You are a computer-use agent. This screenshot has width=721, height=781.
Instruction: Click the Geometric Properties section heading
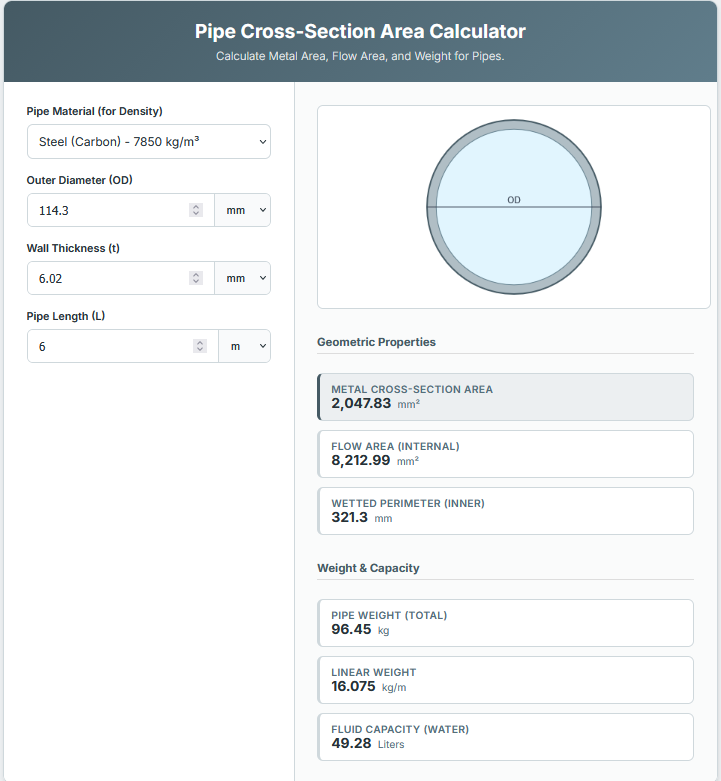[x=376, y=342]
